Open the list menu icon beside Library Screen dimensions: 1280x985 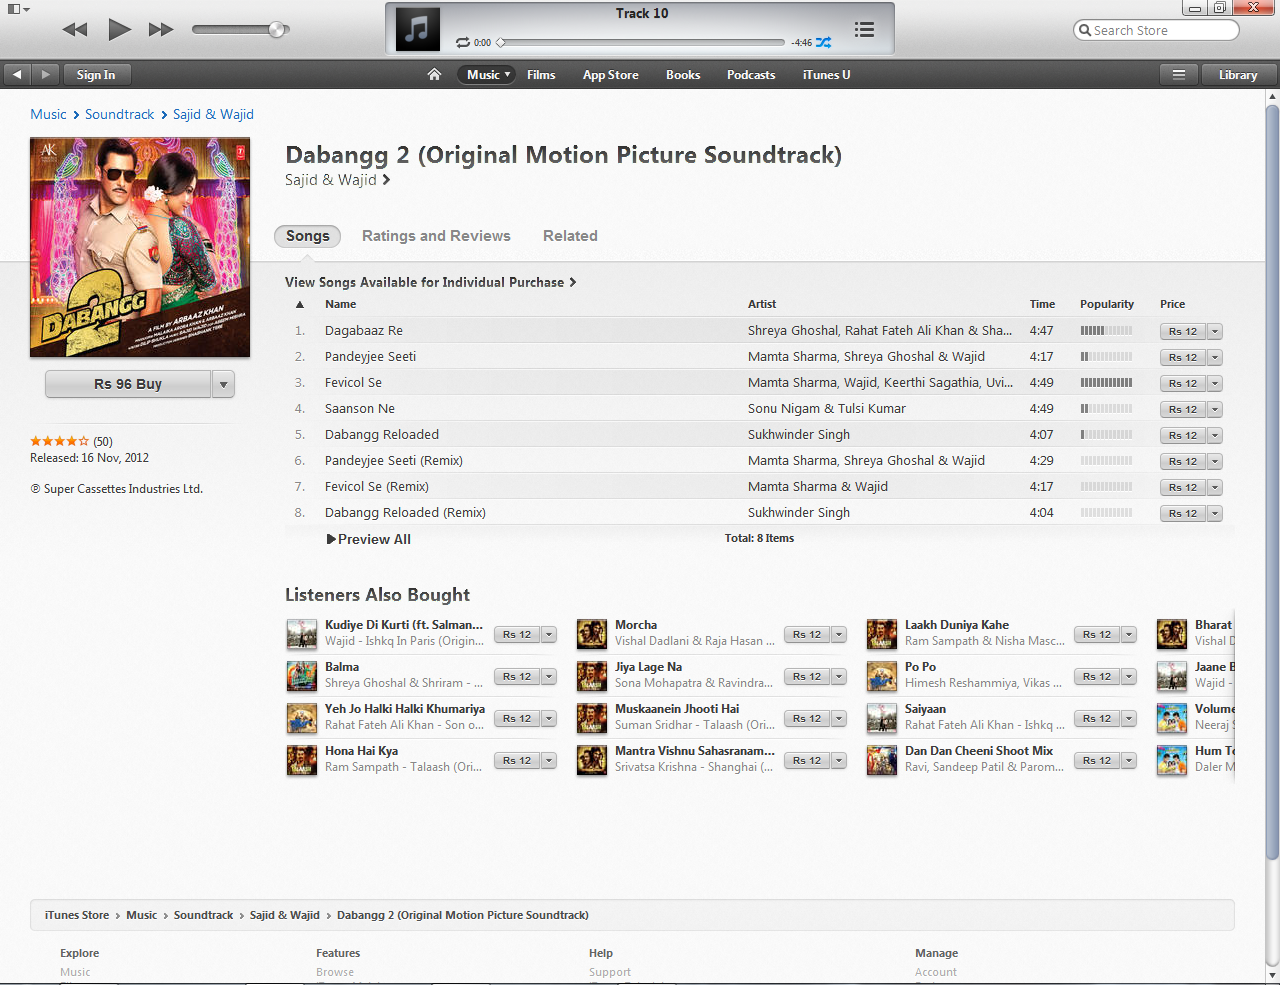[1179, 75]
